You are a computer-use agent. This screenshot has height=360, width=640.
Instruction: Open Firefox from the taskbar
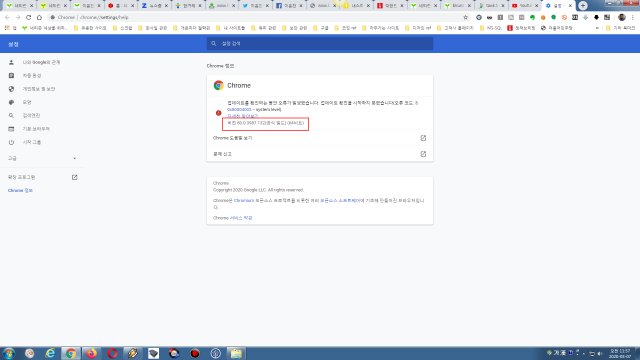[91, 353]
